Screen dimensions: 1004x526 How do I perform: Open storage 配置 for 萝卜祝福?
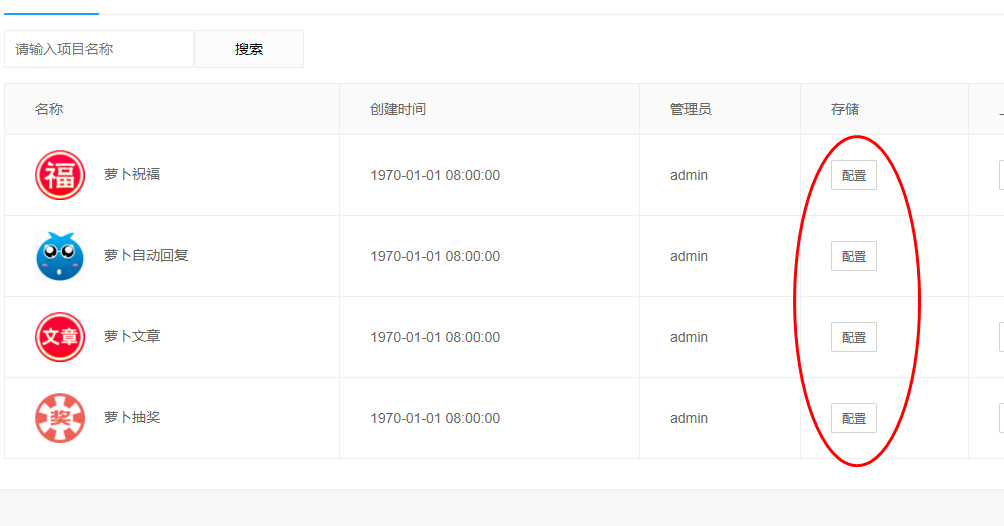[x=854, y=175]
